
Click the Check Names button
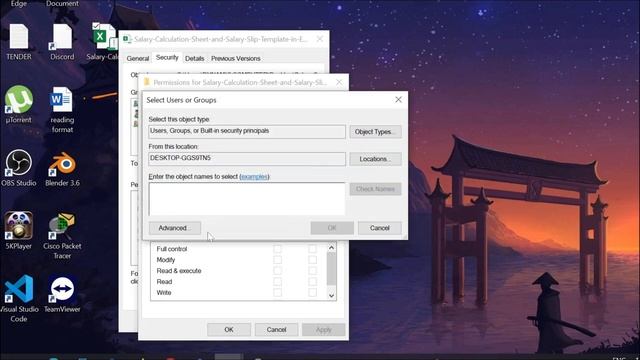click(x=375, y=189)
